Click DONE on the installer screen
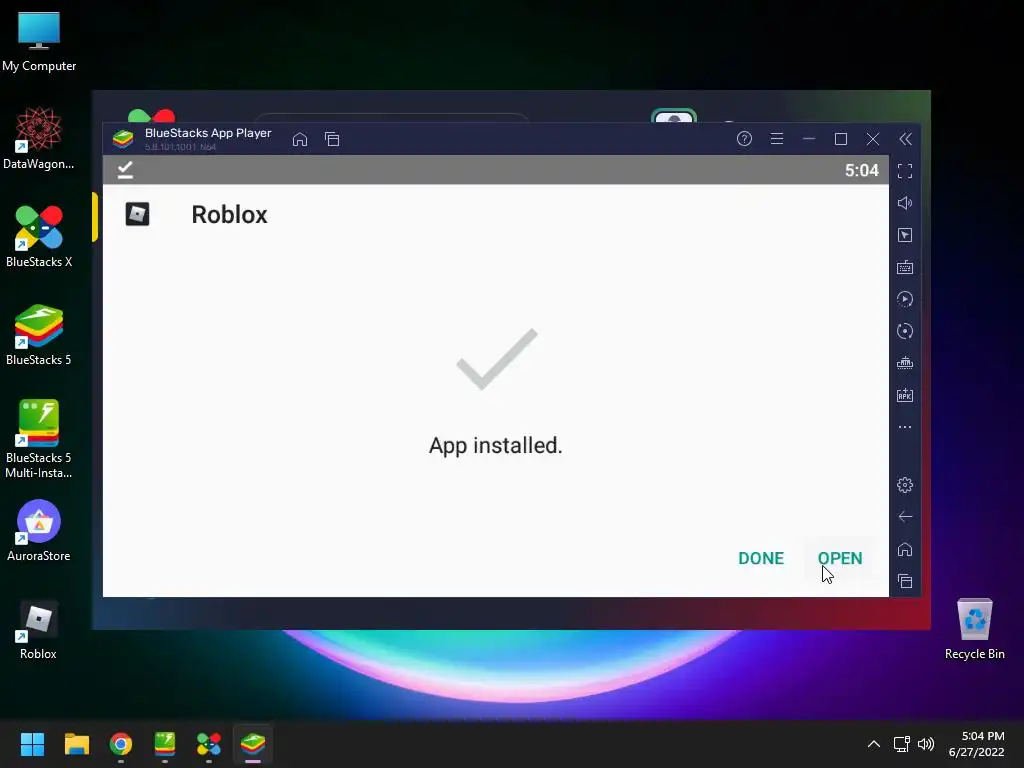Image resolution: width=1024 pixels, height=768 pixels. (761, 558)
